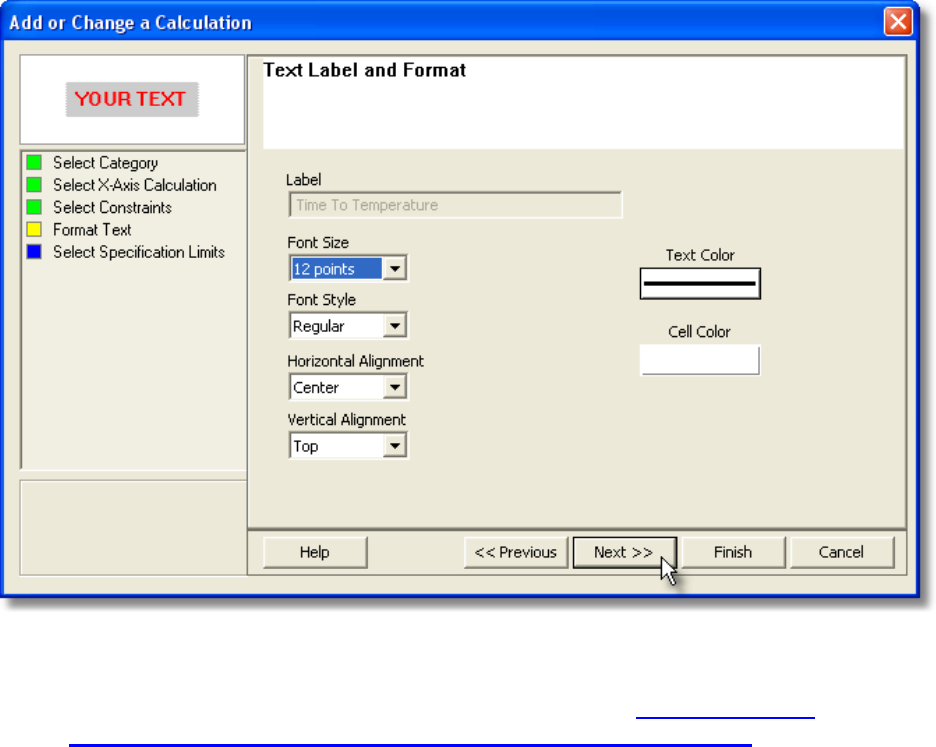Image resolution: width=936 pixels, height=747 pixels.
Task: Open the Cell Color swatch picker
Action: (x=700, y=360)
